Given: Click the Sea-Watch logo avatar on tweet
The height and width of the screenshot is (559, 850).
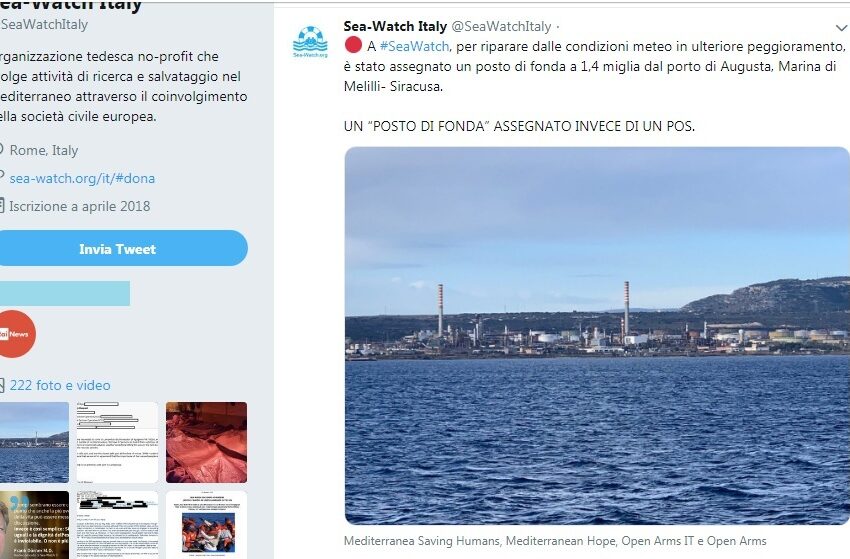Looking at the screenshot, I should tap(310, 42).
